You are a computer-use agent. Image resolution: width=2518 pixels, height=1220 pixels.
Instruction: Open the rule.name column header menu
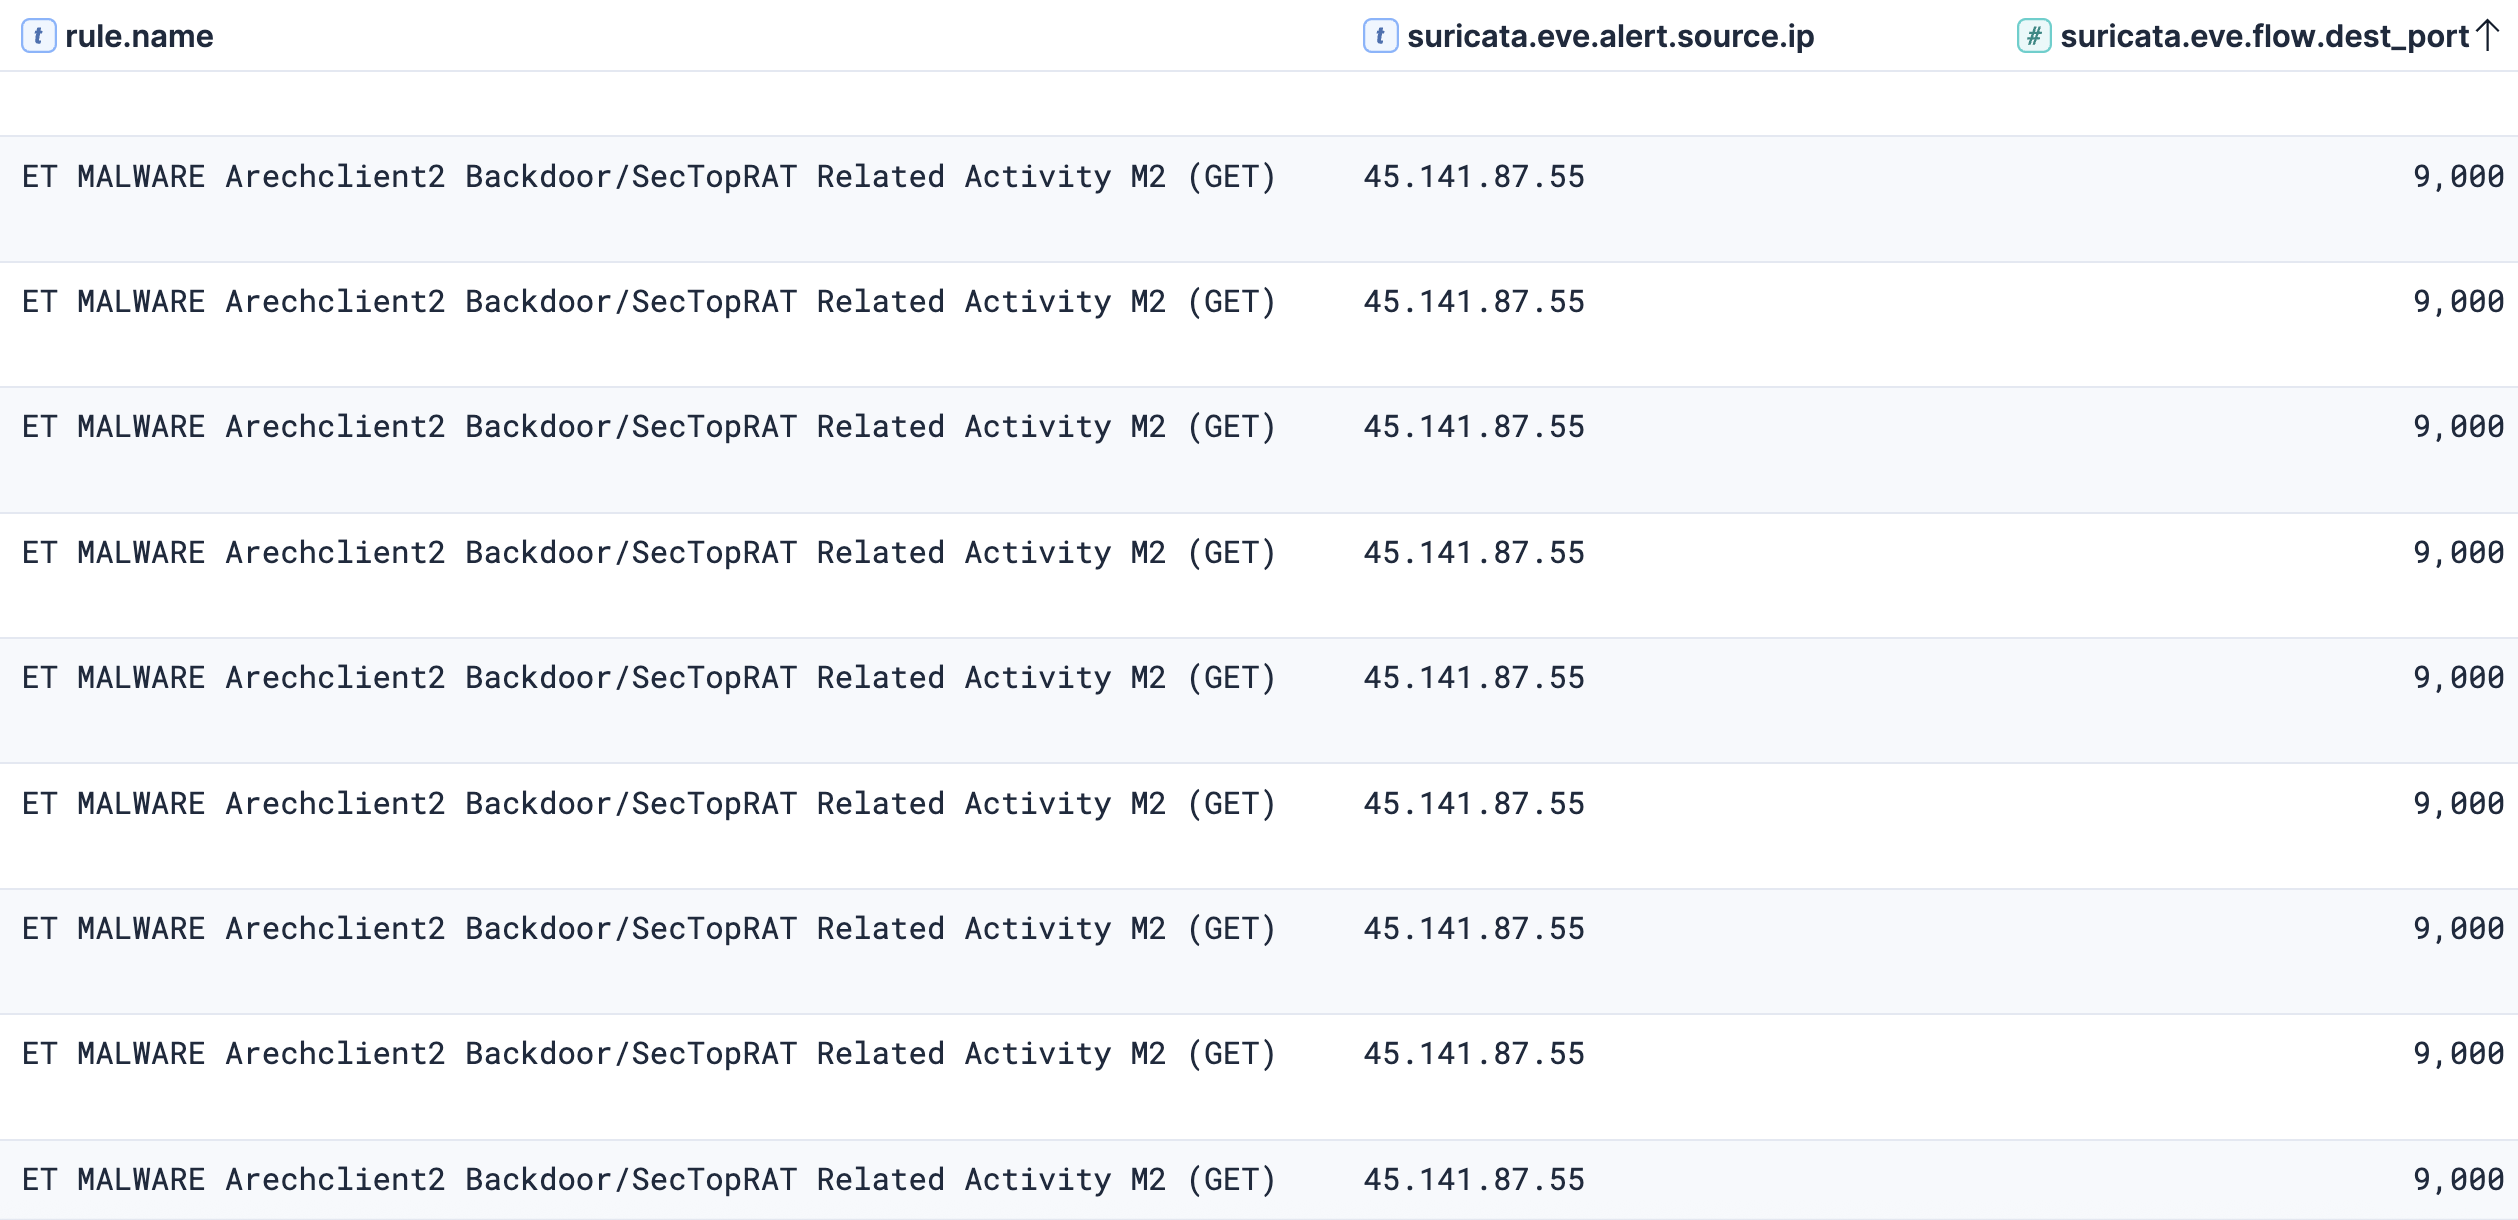[139, 36]
